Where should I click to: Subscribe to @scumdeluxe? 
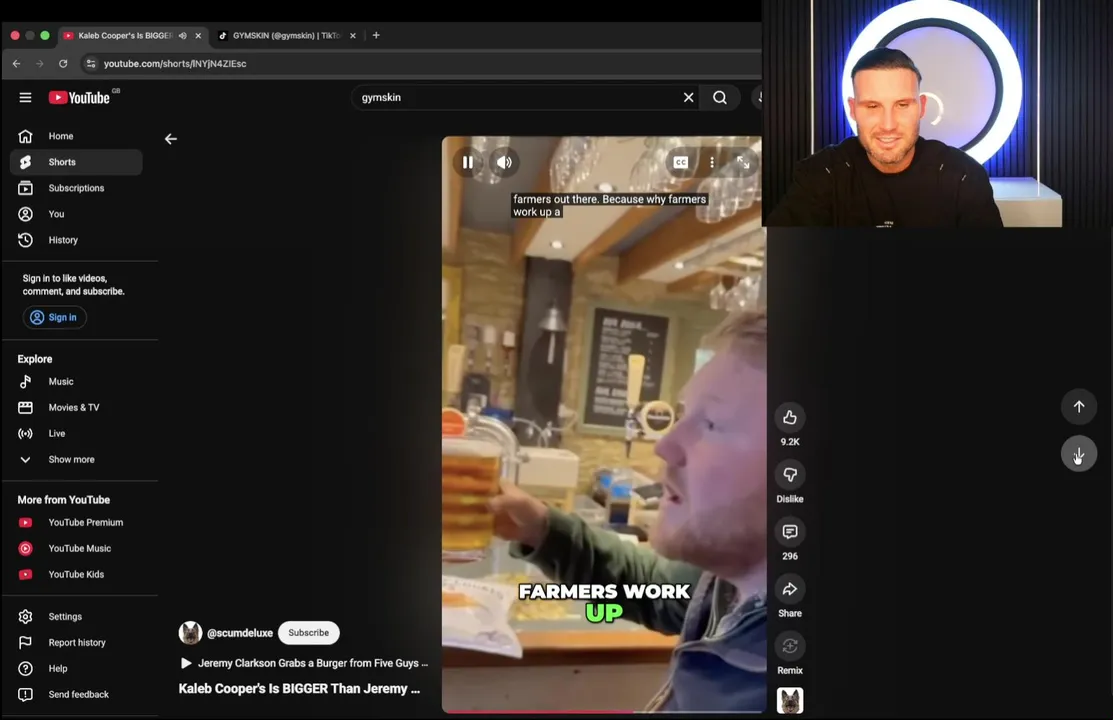pyautogui.click(x=309, y=633)
